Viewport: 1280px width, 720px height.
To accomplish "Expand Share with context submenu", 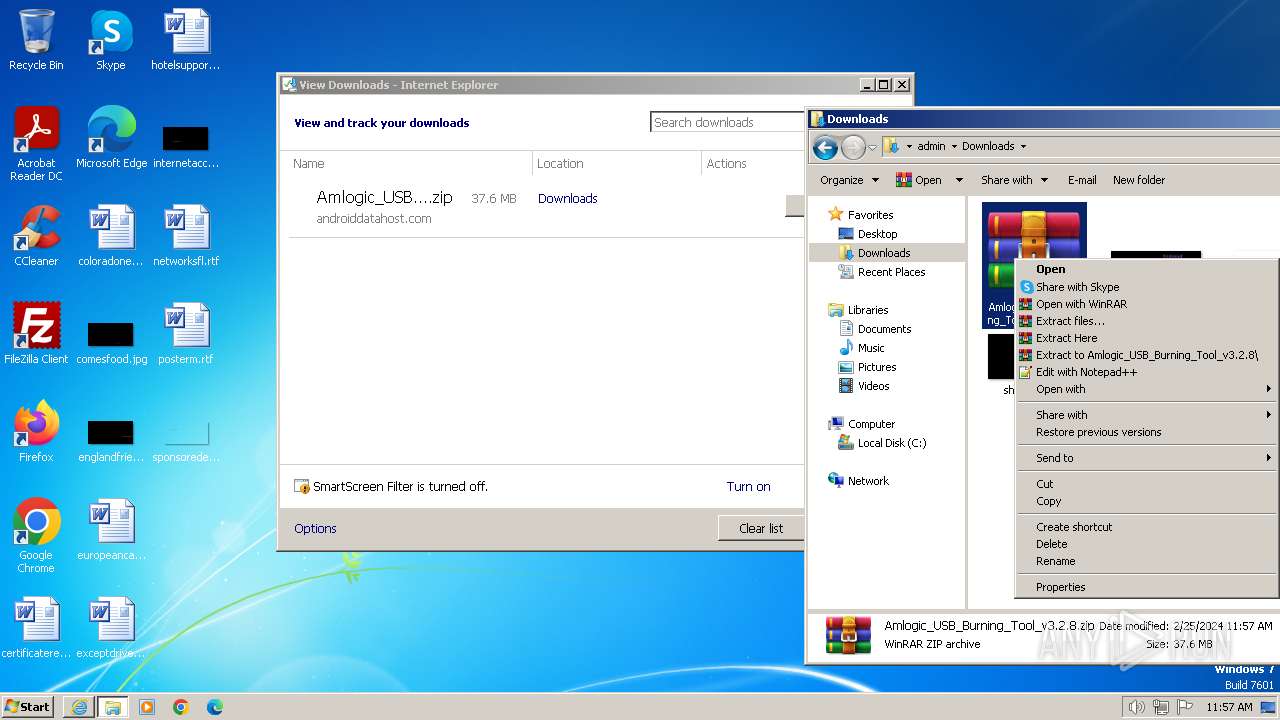I will pyautogui.click(x=1146, y=415).
